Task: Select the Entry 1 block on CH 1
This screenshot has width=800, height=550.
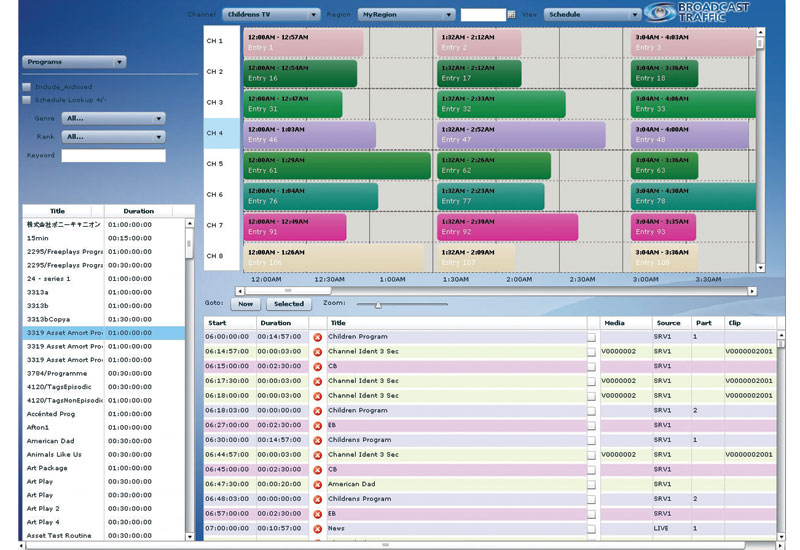Action: click(304, 42)
